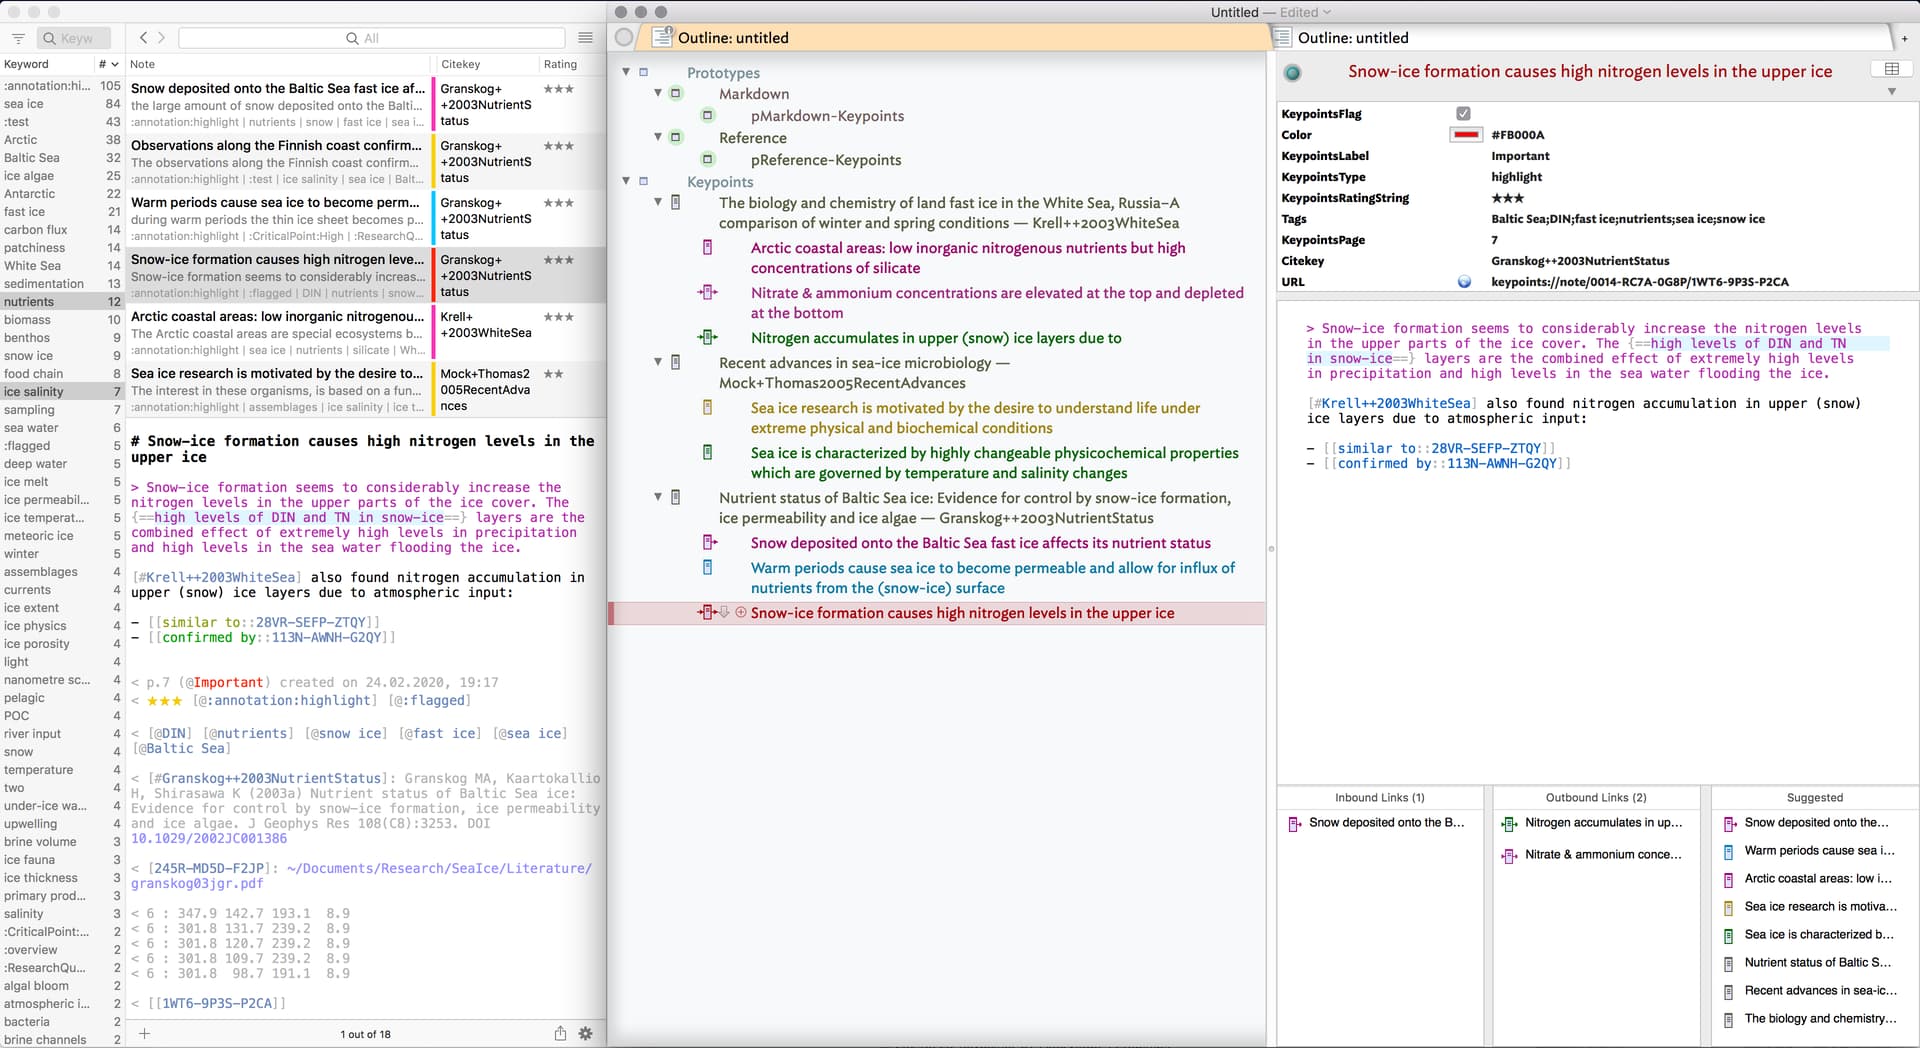Click the outline document icon in Tinderbox tab
The height and width of the screenshot is (1048, 1920).
click(662, 37)
